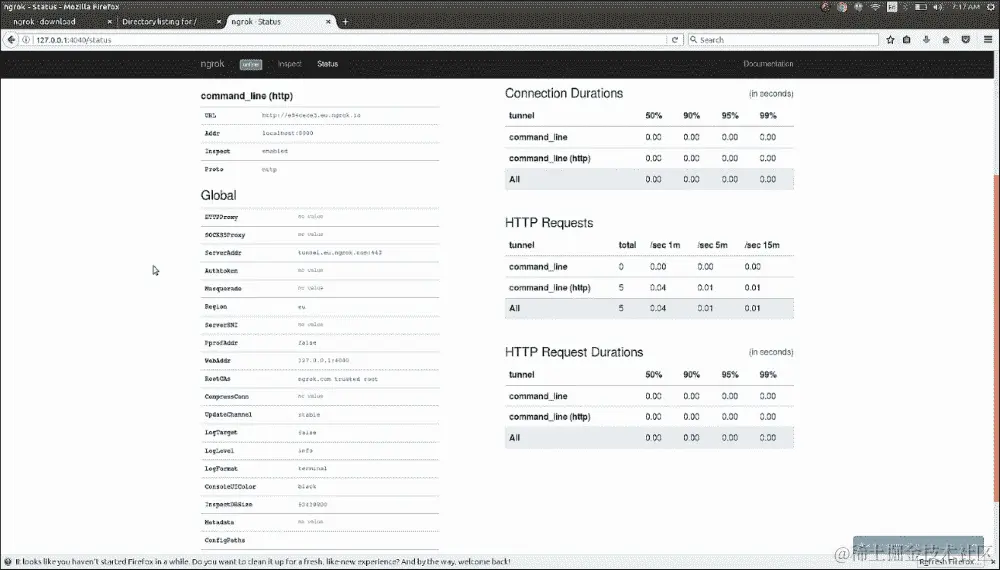
Task: Select the 'command_line (http)' heading
Action: (247, 96)
